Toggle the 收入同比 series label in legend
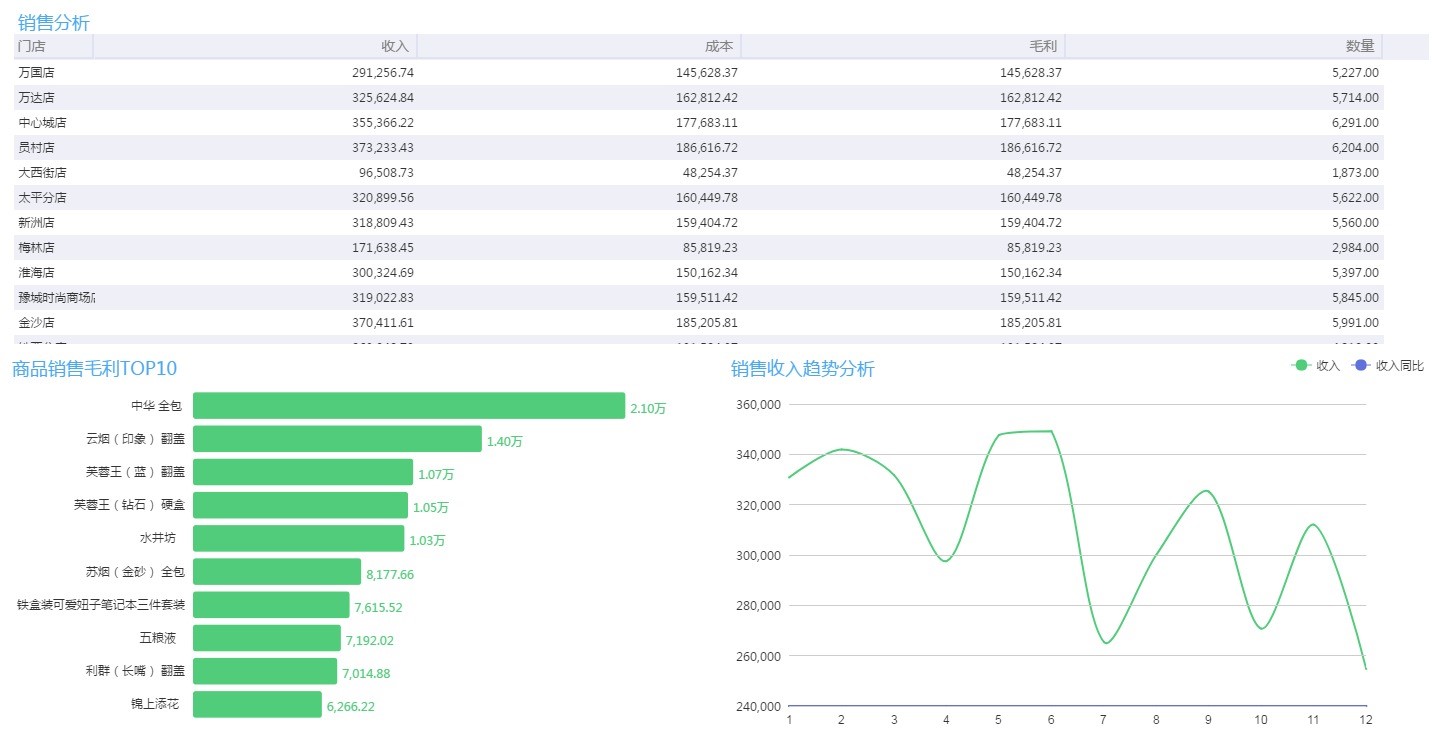Image resolution: width=1432 pixels, height=737 pixels. [1399, 366]
